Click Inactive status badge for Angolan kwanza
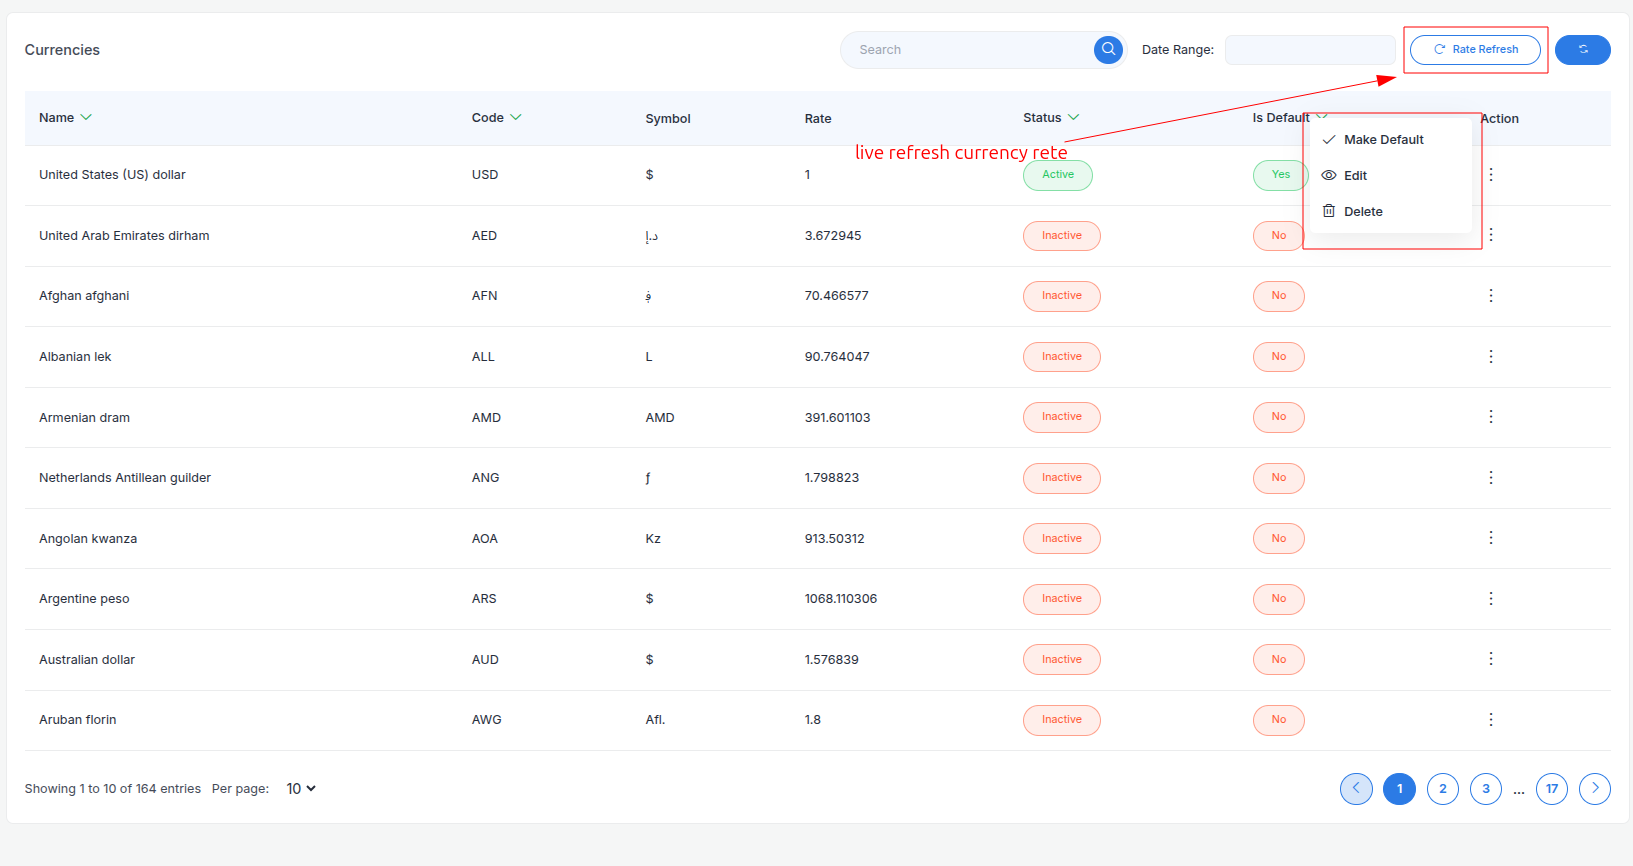The height and width of the screenshot is (866, 1633). click(x=1062, y=539)
